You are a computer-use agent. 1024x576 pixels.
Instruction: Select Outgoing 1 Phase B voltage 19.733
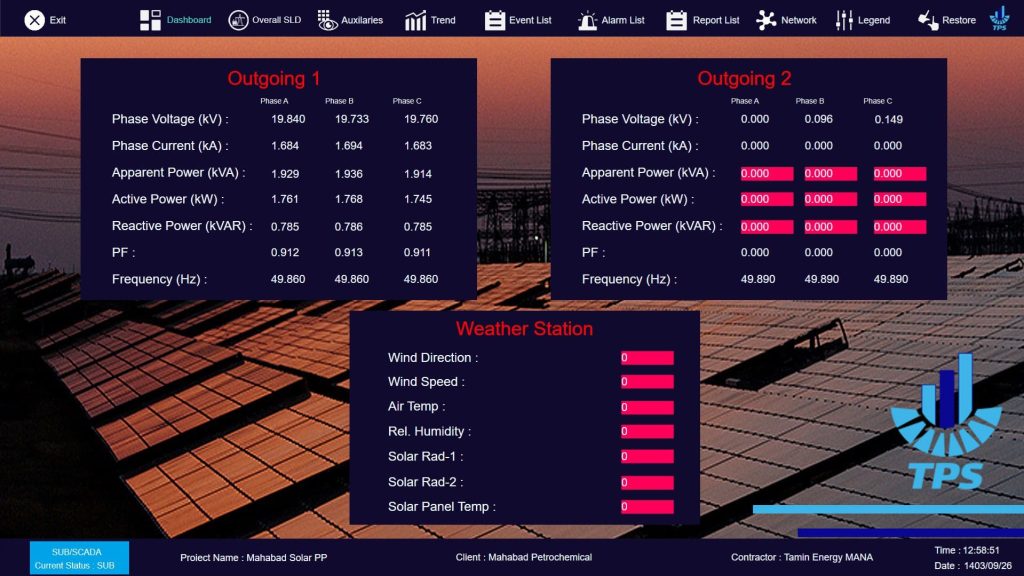(351, 119)
